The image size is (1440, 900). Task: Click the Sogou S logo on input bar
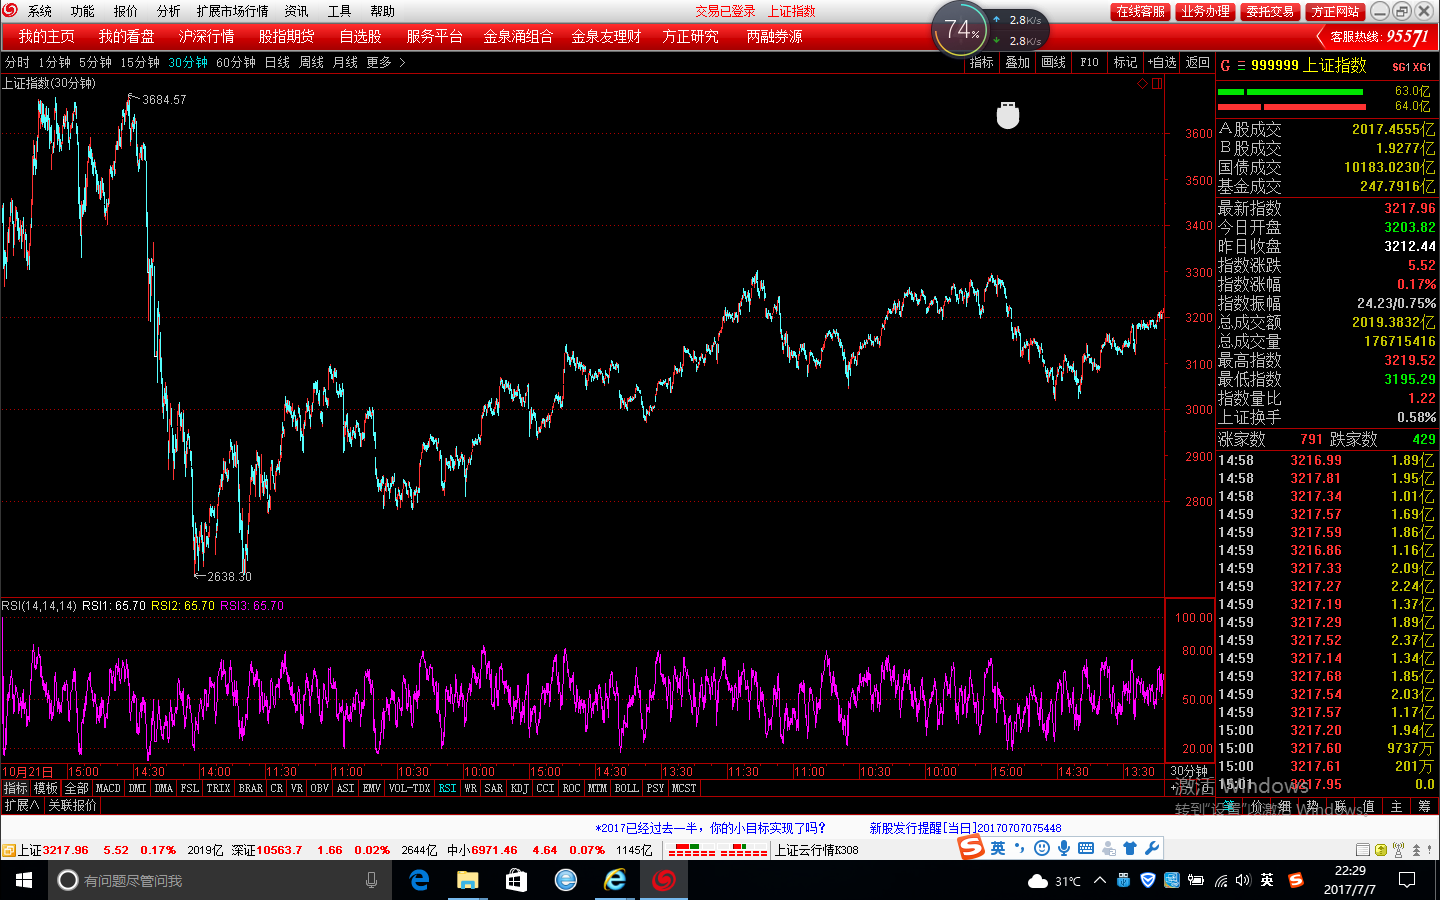pyautogui.click(x=971, y=848)
